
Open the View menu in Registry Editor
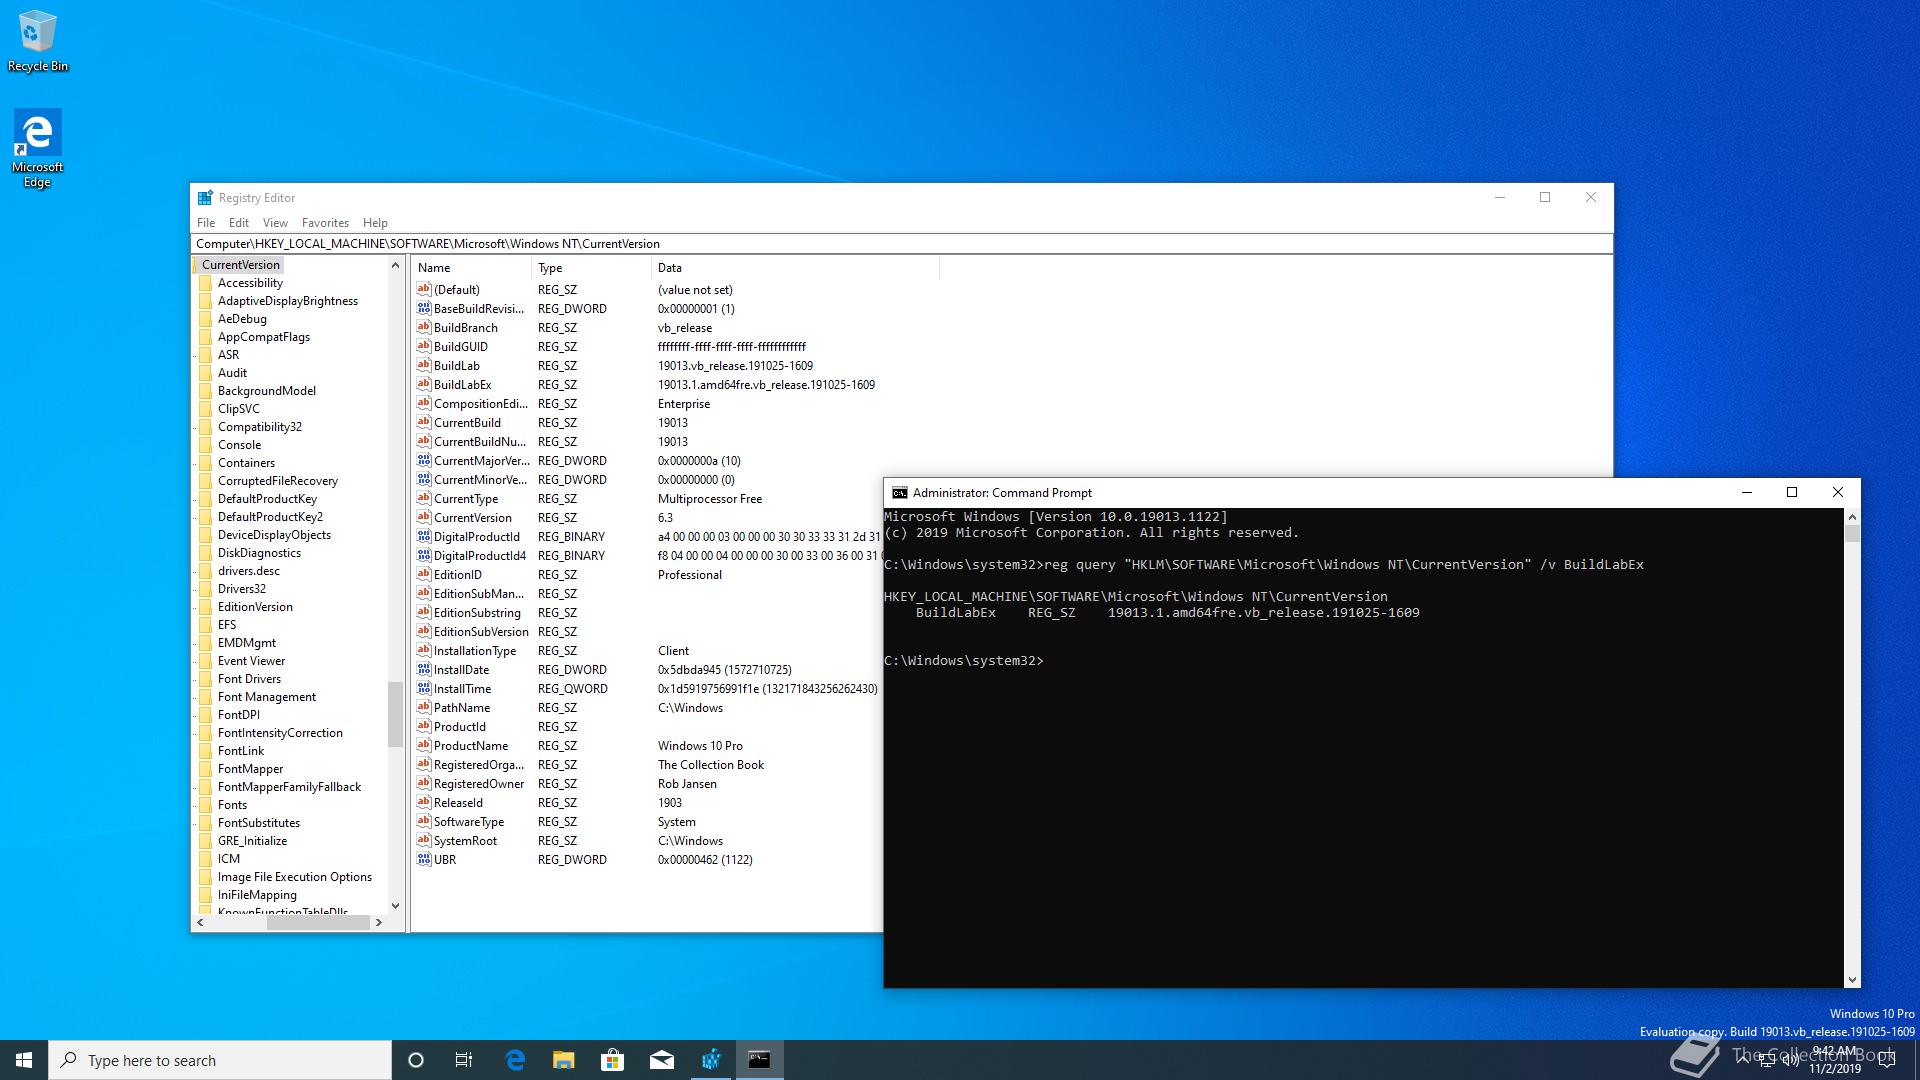tap(275, 223)
